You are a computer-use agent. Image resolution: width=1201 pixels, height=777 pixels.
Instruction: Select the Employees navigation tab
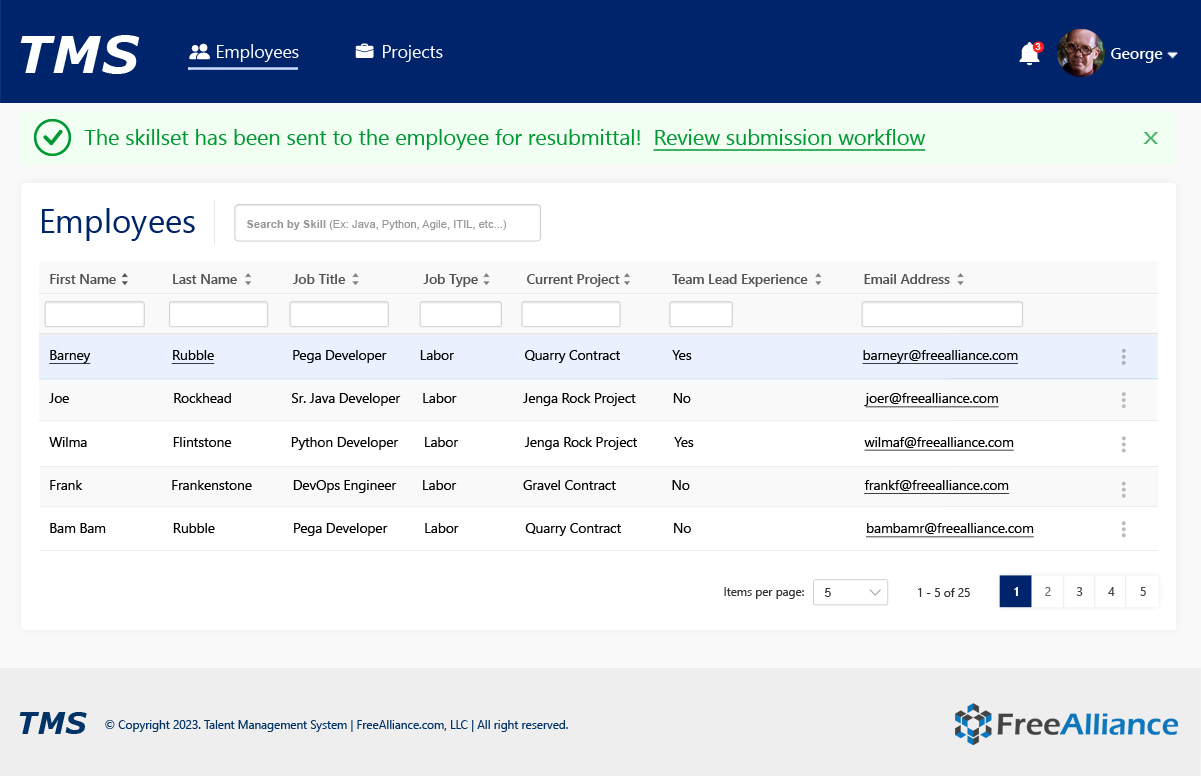click(x=243, y=52)
